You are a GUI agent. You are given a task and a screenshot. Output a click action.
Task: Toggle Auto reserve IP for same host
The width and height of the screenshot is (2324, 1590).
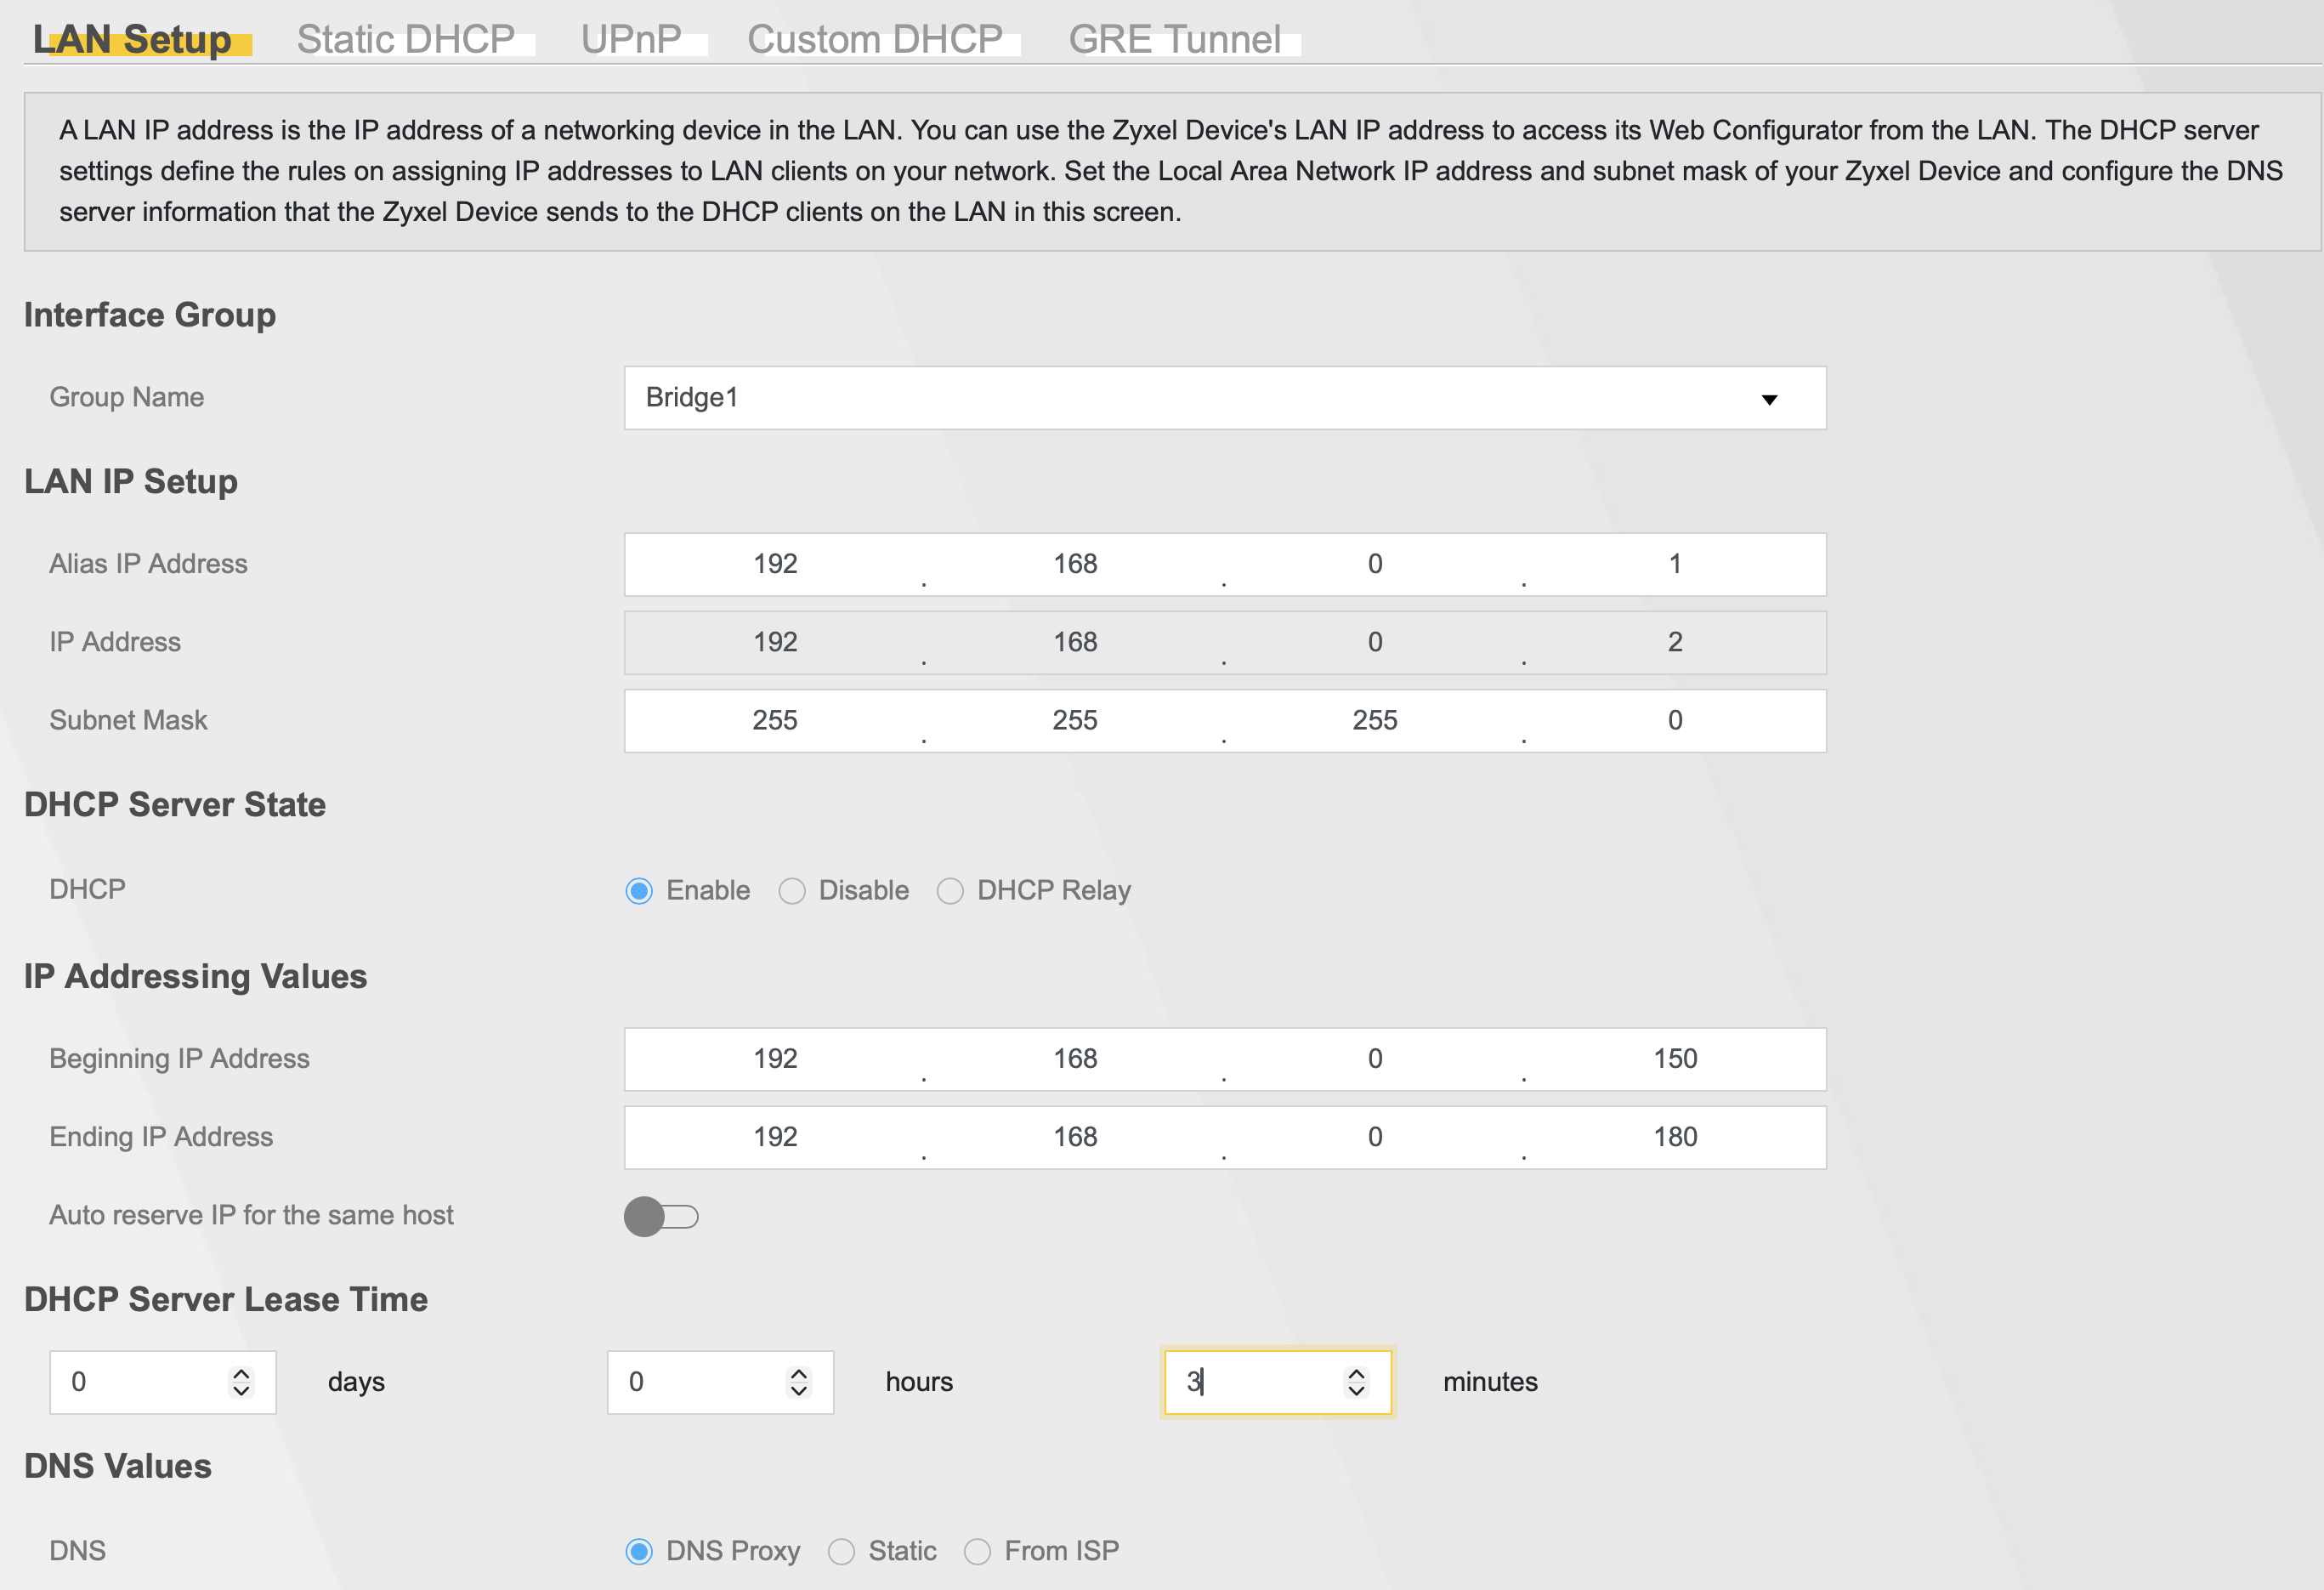(661, 1216)
